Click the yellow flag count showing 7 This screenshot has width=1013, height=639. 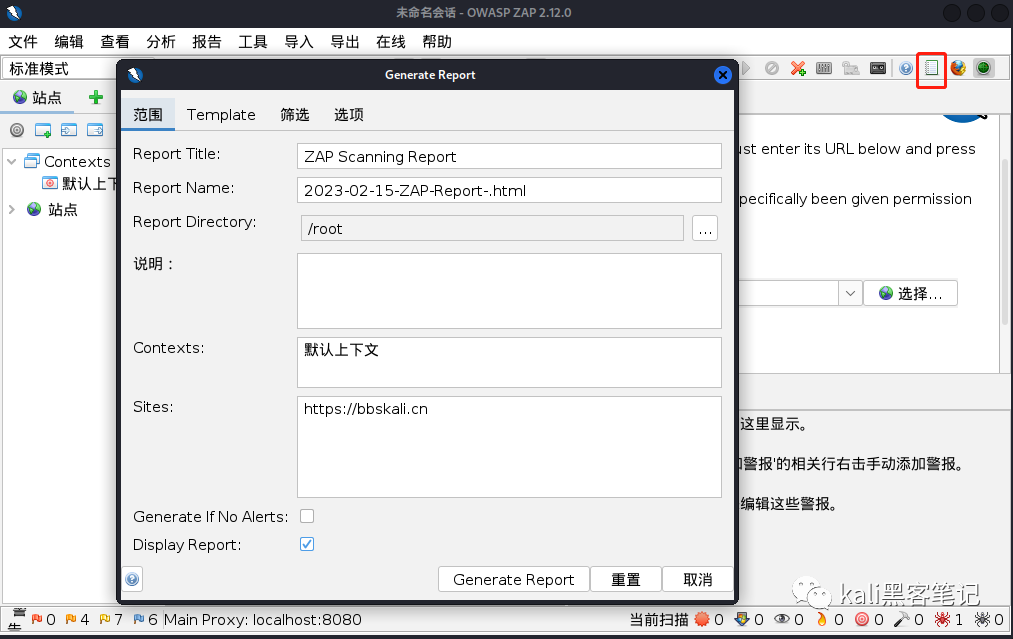(x=105, y=619)
